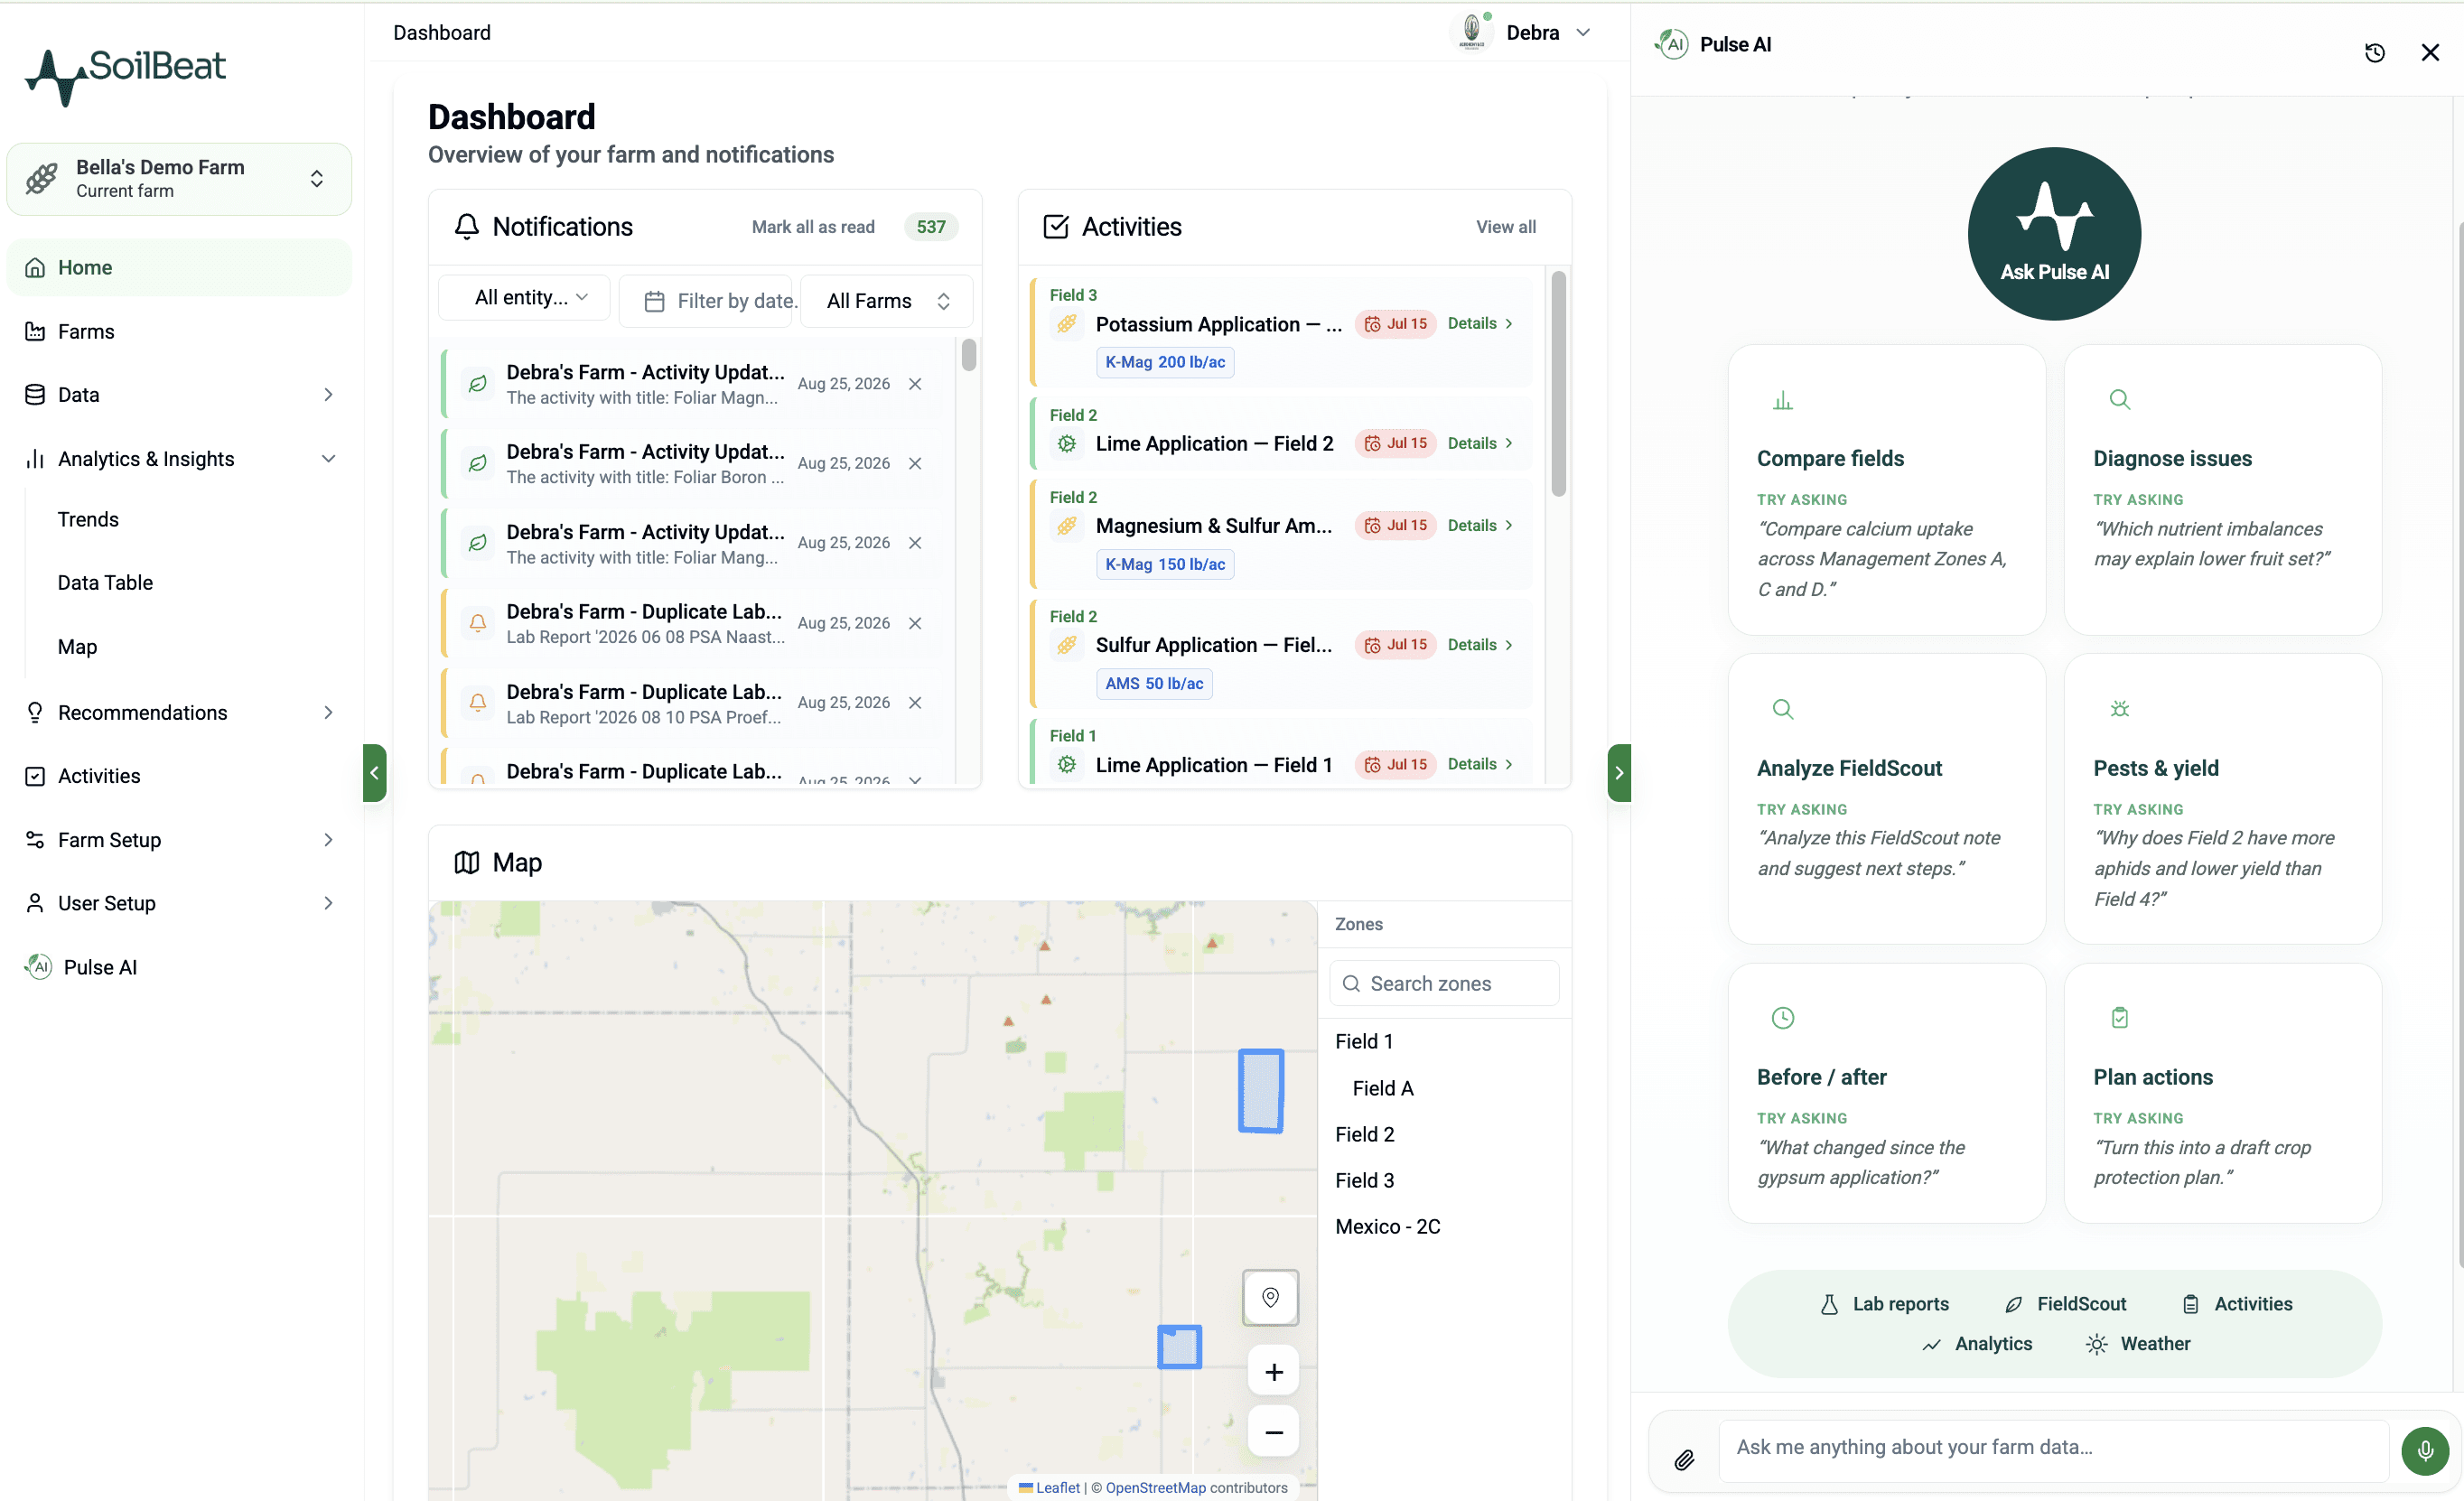The height and width of the screenshot is (1501, 2464).
Task: Click View all activities
Action: coord(1505,226)
